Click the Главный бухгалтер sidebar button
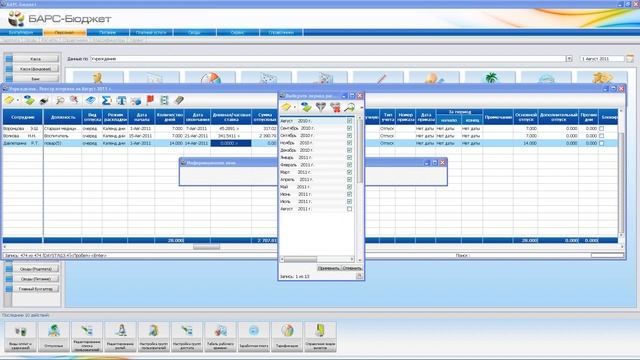This screenshot has width=640, height=360. tap(36, 289)
